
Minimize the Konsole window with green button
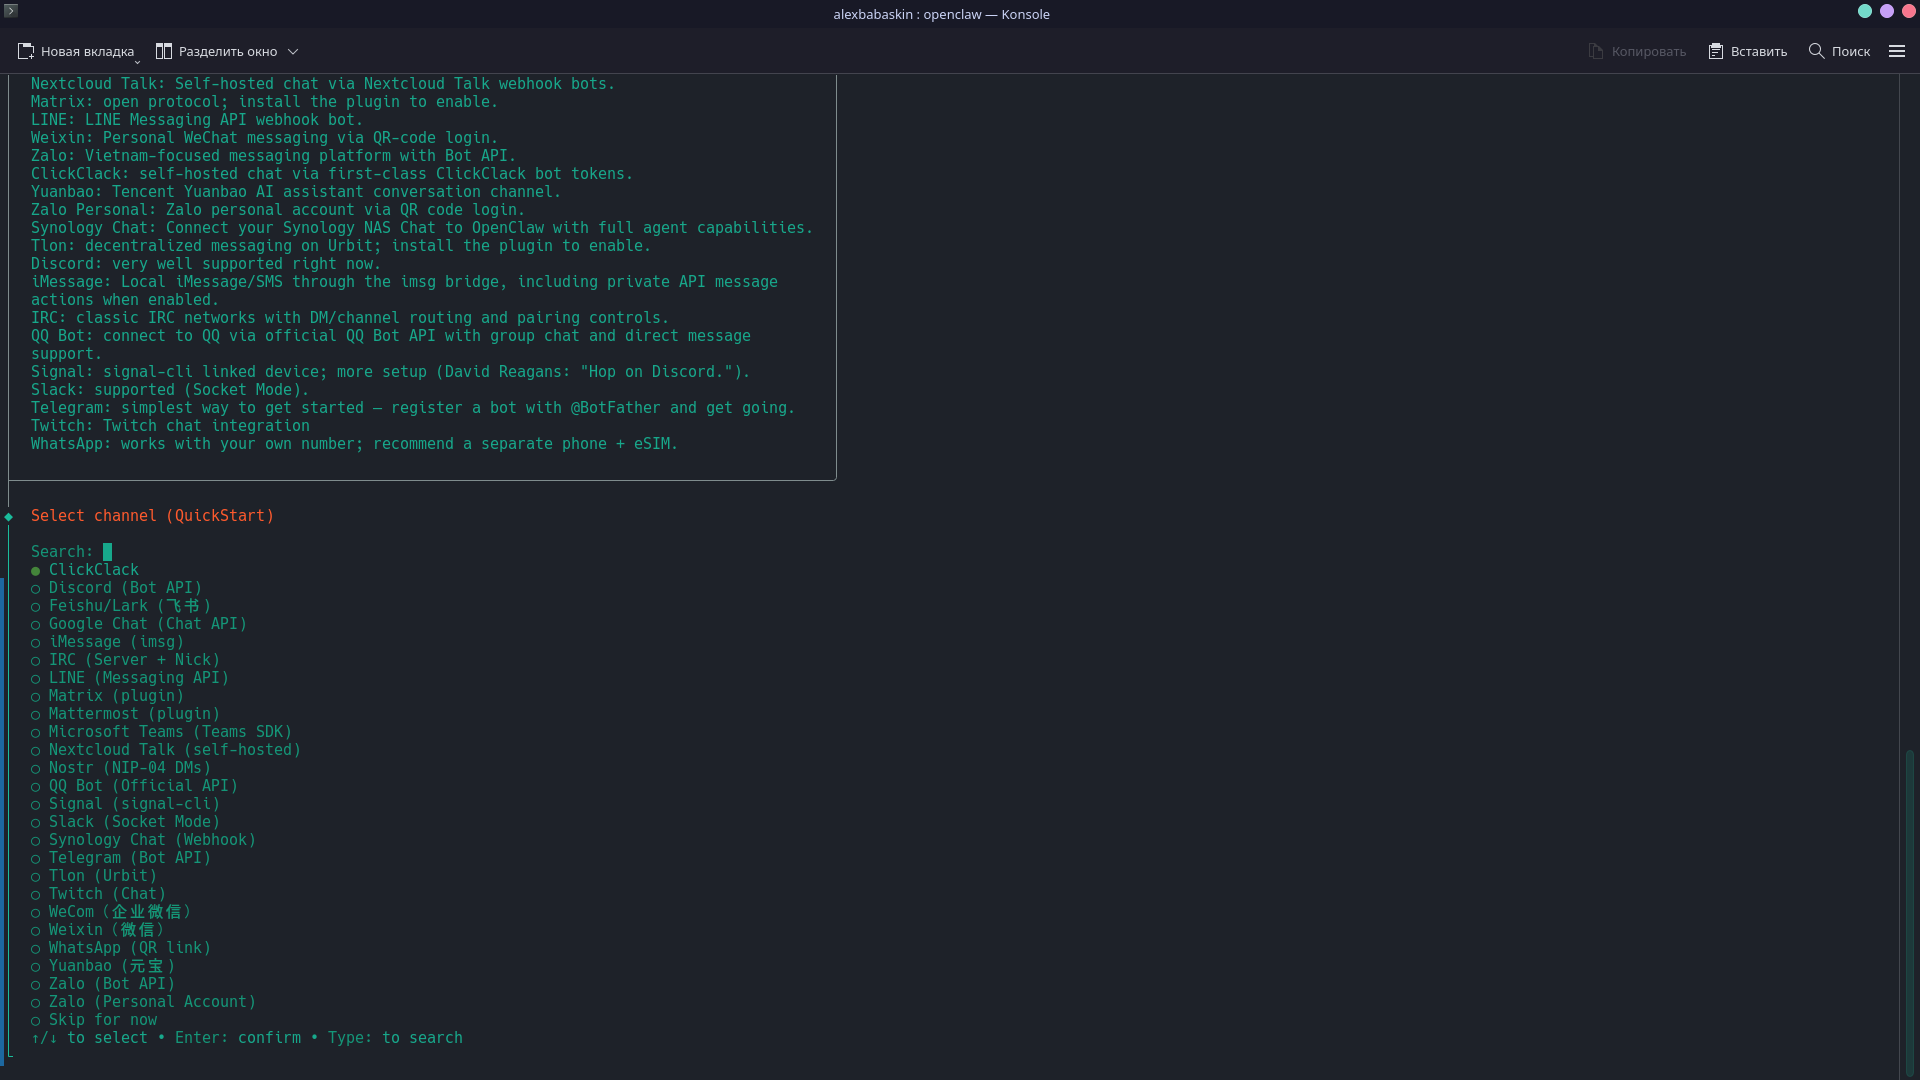click(x=1865, y=11)
